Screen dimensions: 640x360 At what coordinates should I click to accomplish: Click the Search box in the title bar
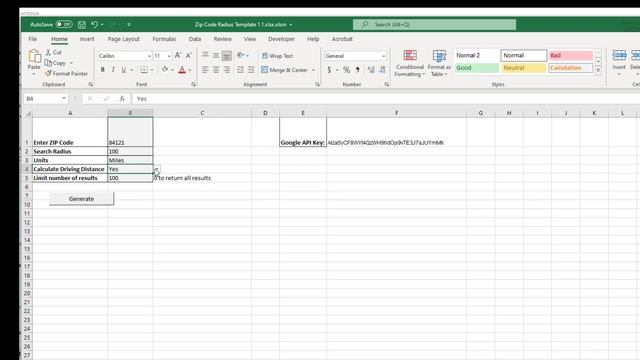point(434,24)
